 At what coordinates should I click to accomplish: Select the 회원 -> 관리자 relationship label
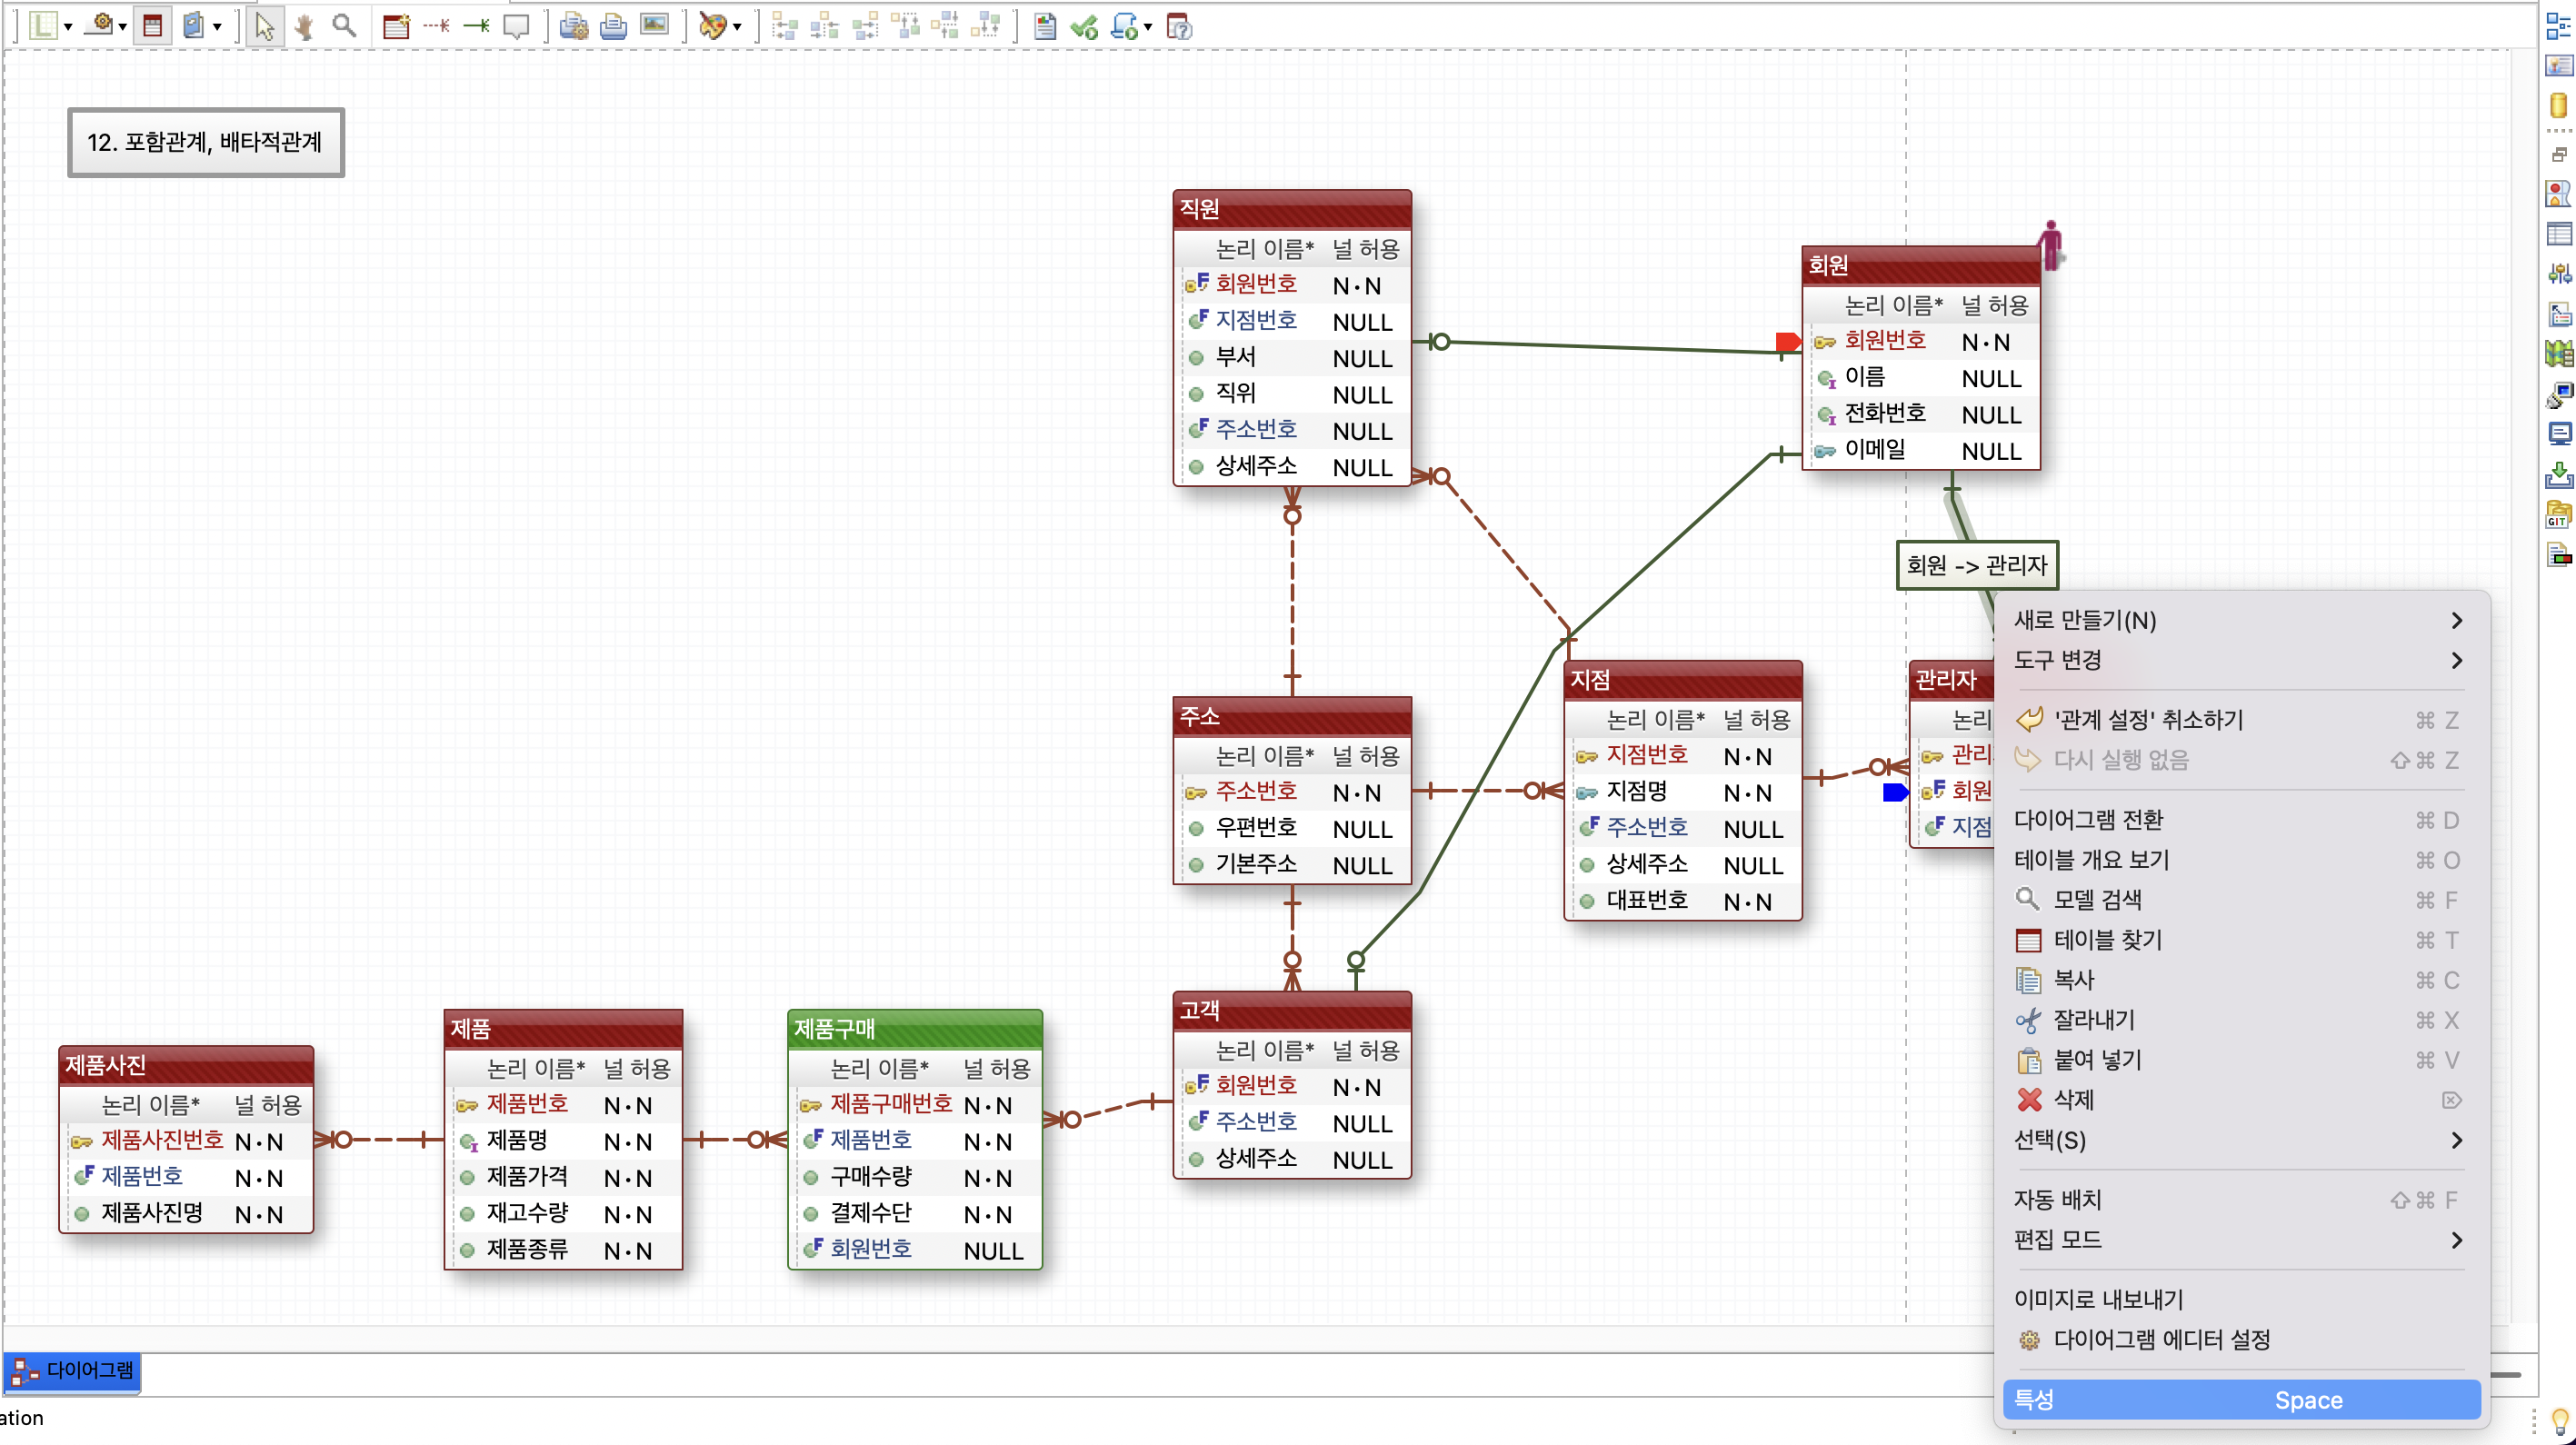click(x=1977, y=566)
